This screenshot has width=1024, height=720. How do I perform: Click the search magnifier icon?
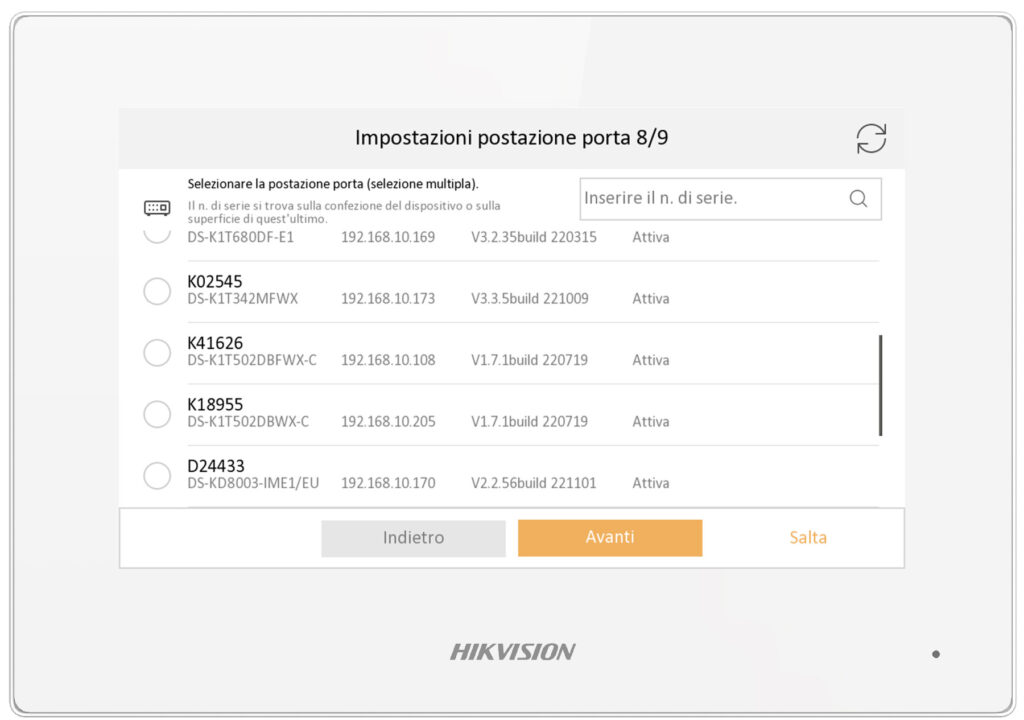tap(858, 198)
